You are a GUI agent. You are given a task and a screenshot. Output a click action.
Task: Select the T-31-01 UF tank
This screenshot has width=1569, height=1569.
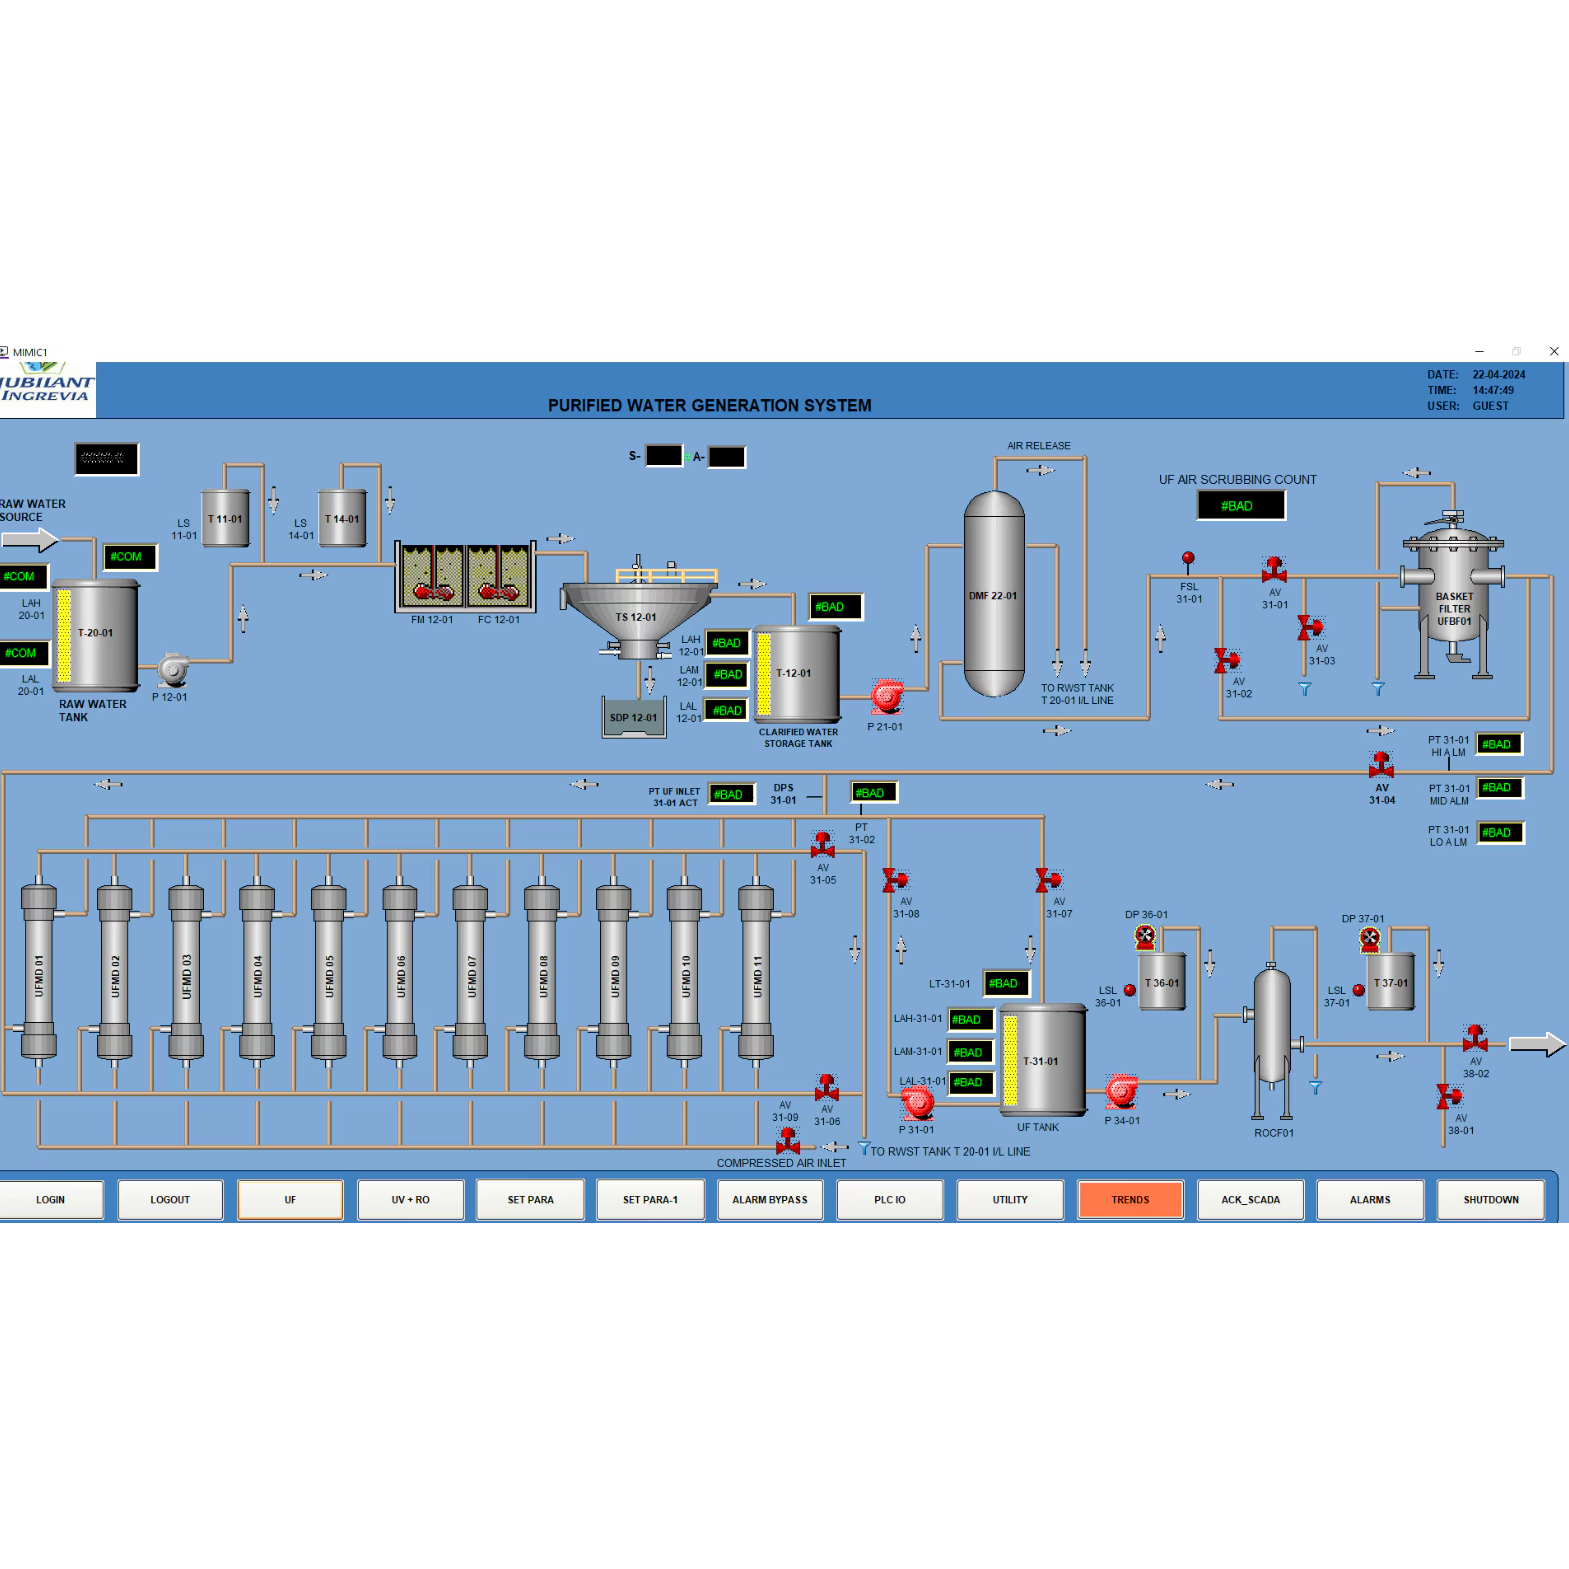[1043, 1060]
